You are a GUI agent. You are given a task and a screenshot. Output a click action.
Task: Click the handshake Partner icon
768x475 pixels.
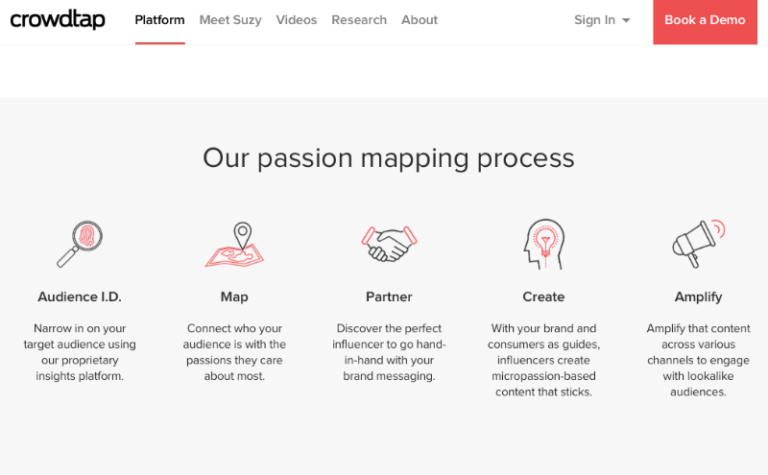pyautogui.click(x=389, y=243)
